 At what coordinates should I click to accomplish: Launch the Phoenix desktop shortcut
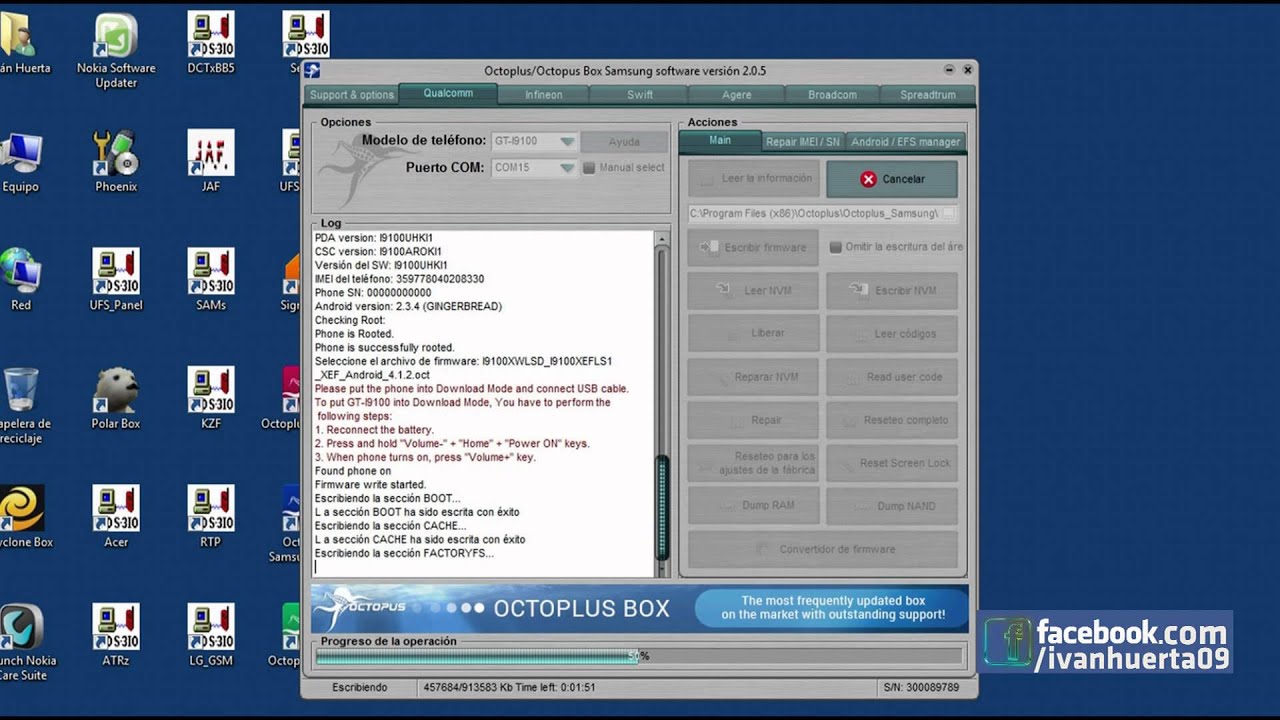click(x=116, y=162)
